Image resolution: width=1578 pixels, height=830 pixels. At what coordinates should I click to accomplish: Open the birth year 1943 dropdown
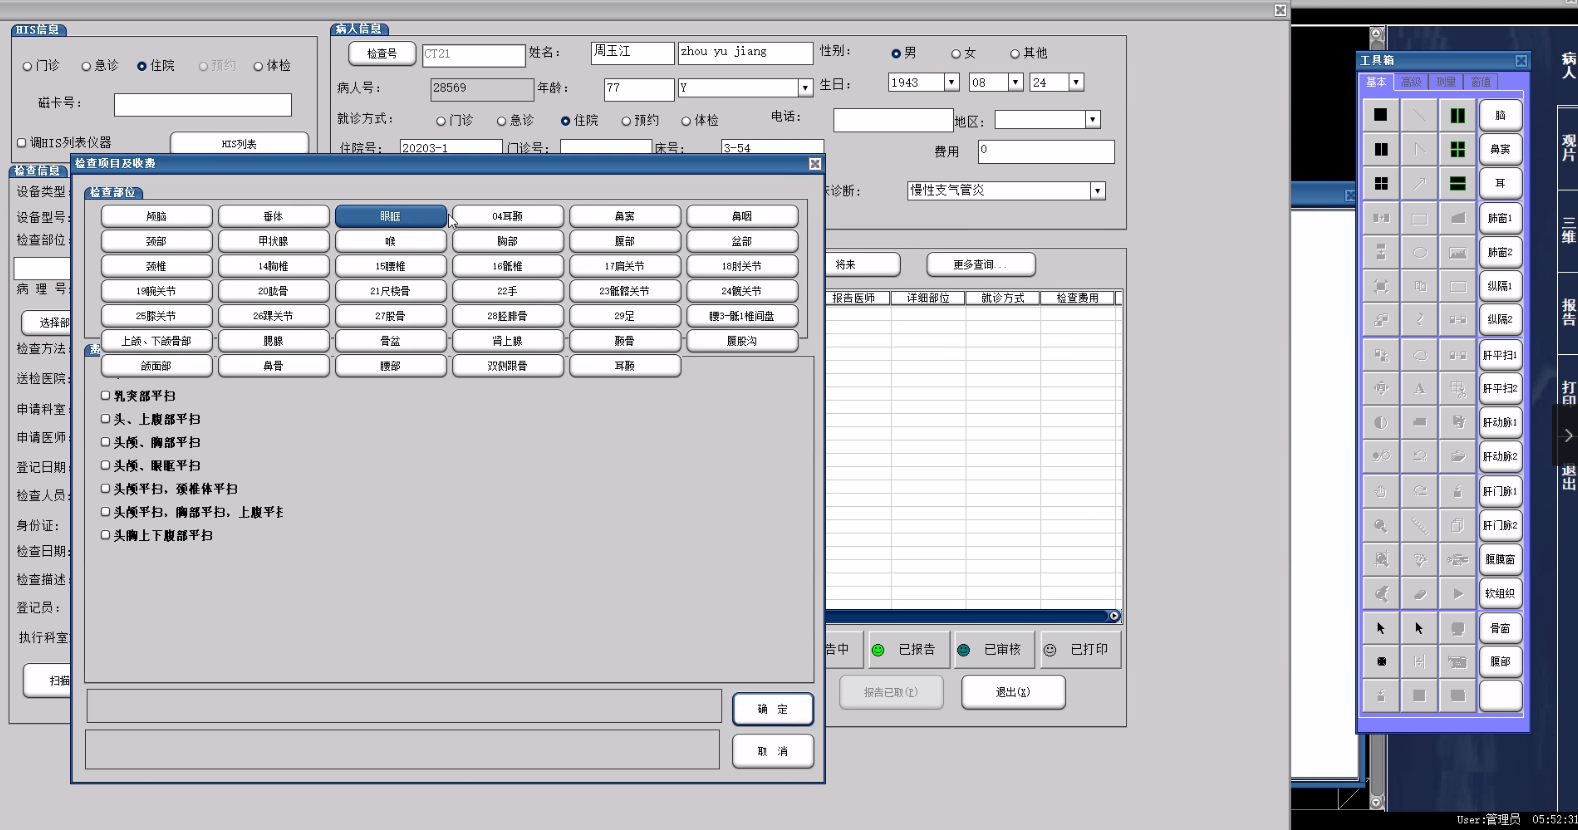click(951, 82)
